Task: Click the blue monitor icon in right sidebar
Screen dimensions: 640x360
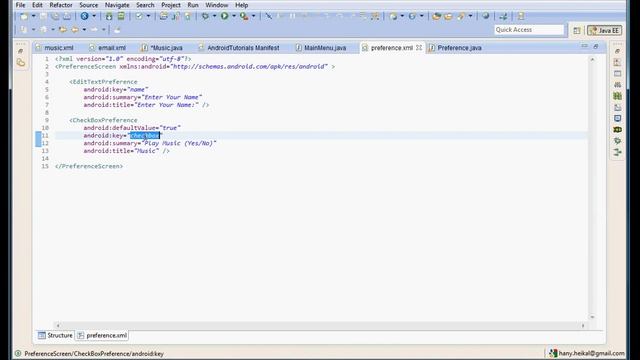Action: coord(617,118)
